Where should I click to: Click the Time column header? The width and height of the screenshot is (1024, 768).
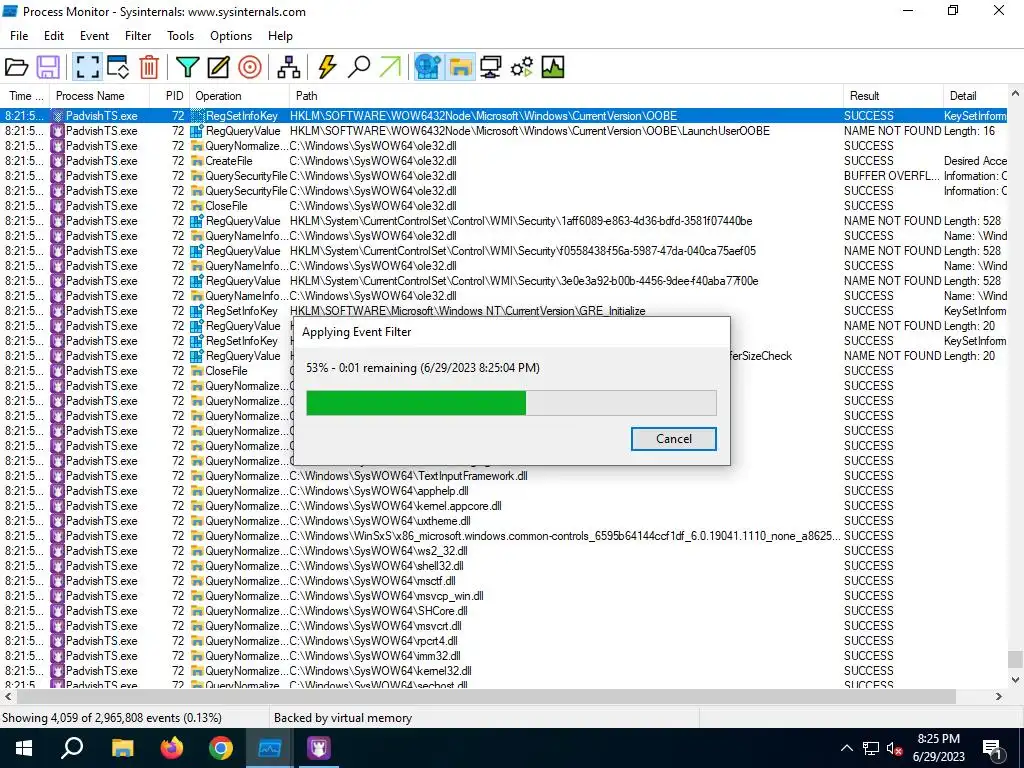pyautogui.click(x=25, y=96)
